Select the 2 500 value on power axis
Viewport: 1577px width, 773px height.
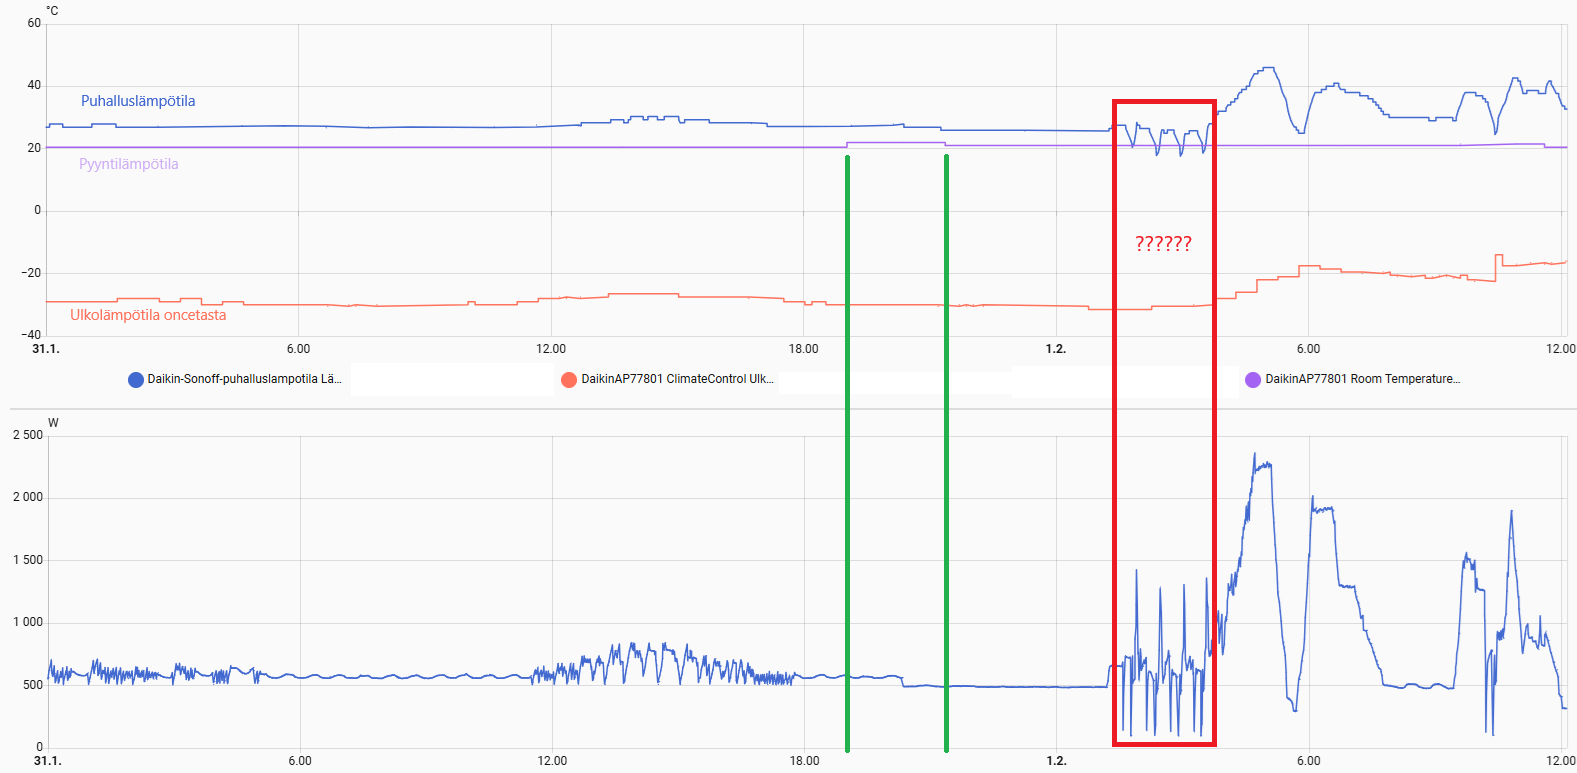click(28, 435)
